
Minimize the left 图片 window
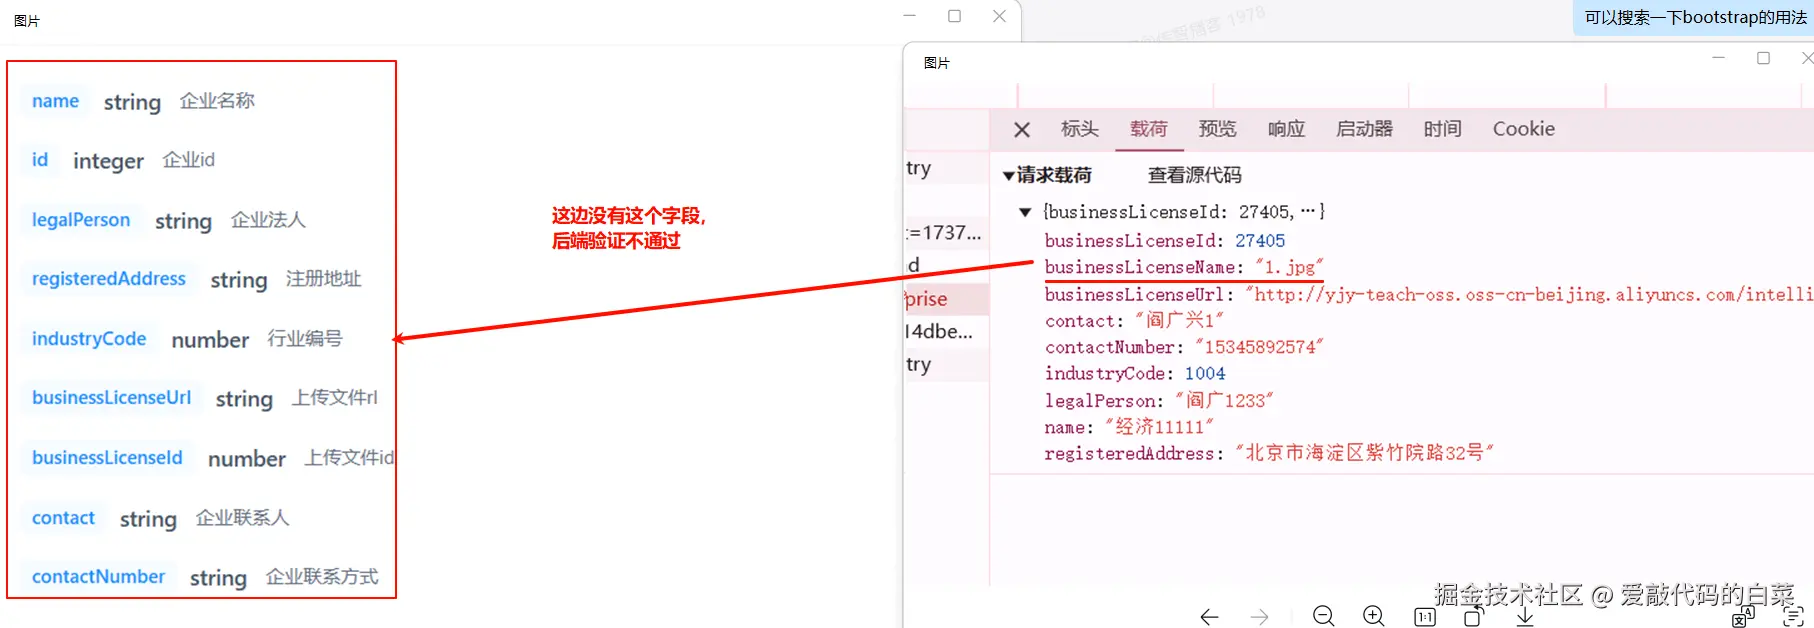tap(909, 16)
